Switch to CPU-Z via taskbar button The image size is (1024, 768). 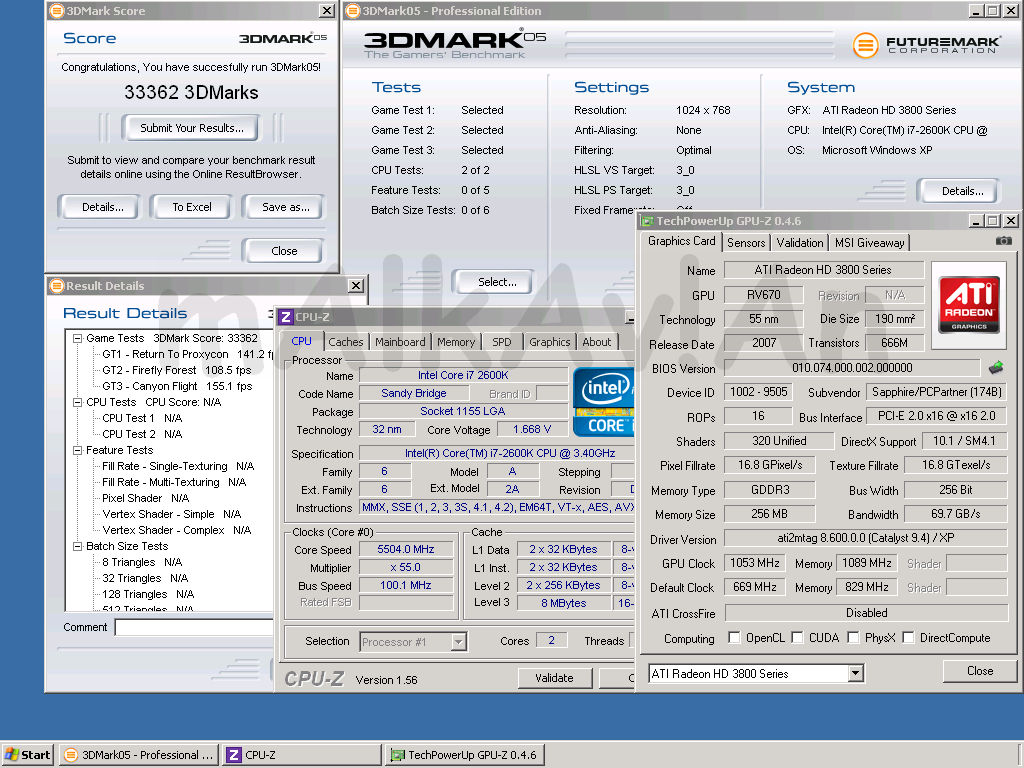(x=302, y=755)
